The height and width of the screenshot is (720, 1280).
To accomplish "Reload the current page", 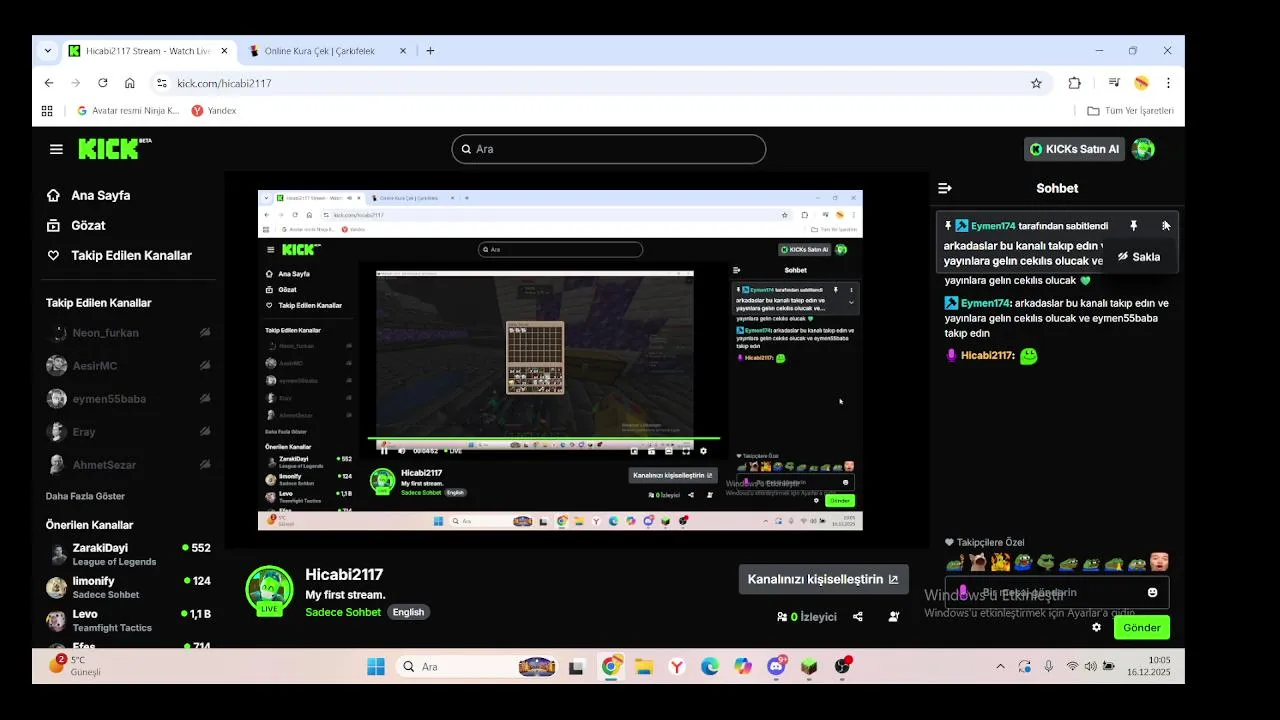I will click(x=102, y=83).
